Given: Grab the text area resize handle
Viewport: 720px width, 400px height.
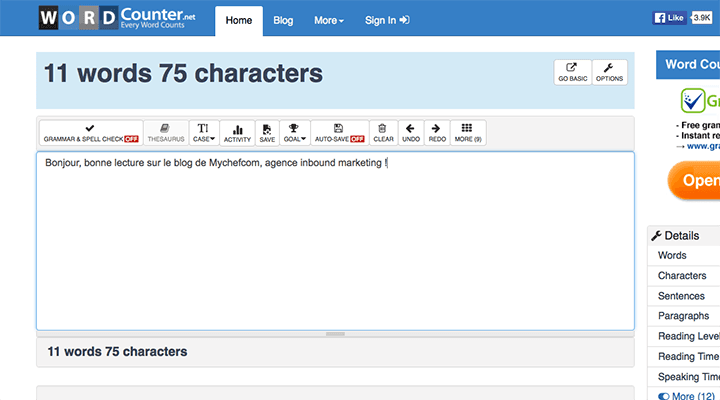Looking at the screenshot, I should (335, 334).
